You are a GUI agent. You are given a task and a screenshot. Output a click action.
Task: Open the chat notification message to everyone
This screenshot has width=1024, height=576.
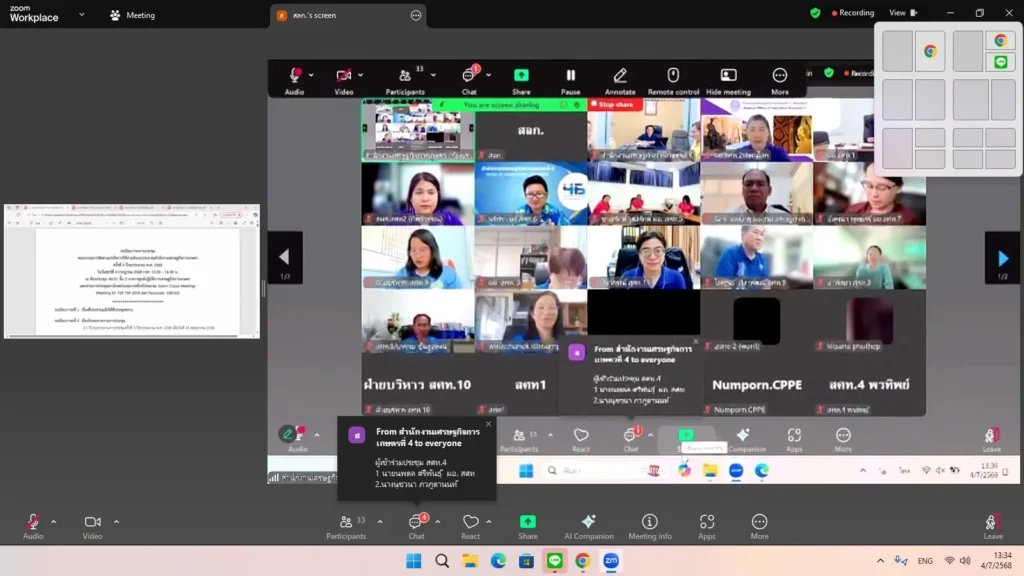[417, 458]
